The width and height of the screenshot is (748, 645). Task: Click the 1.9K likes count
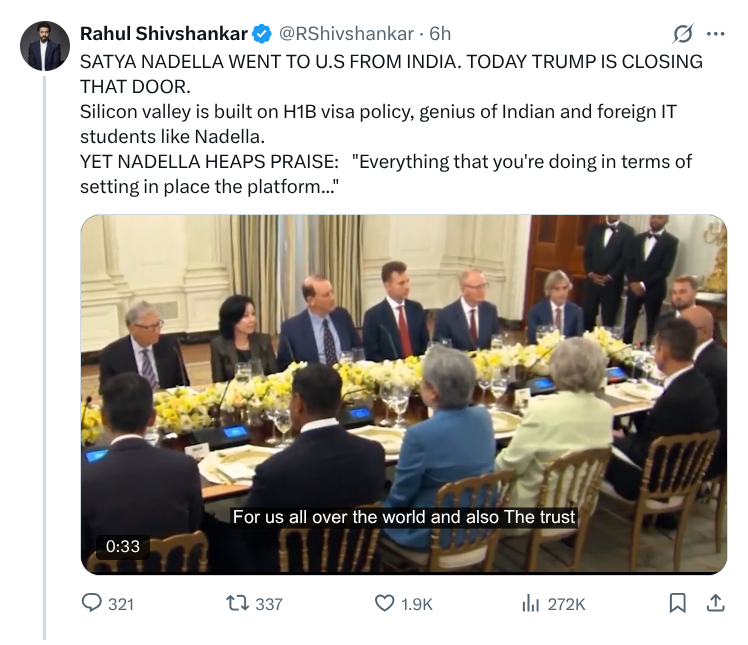(x=416, y=604)
